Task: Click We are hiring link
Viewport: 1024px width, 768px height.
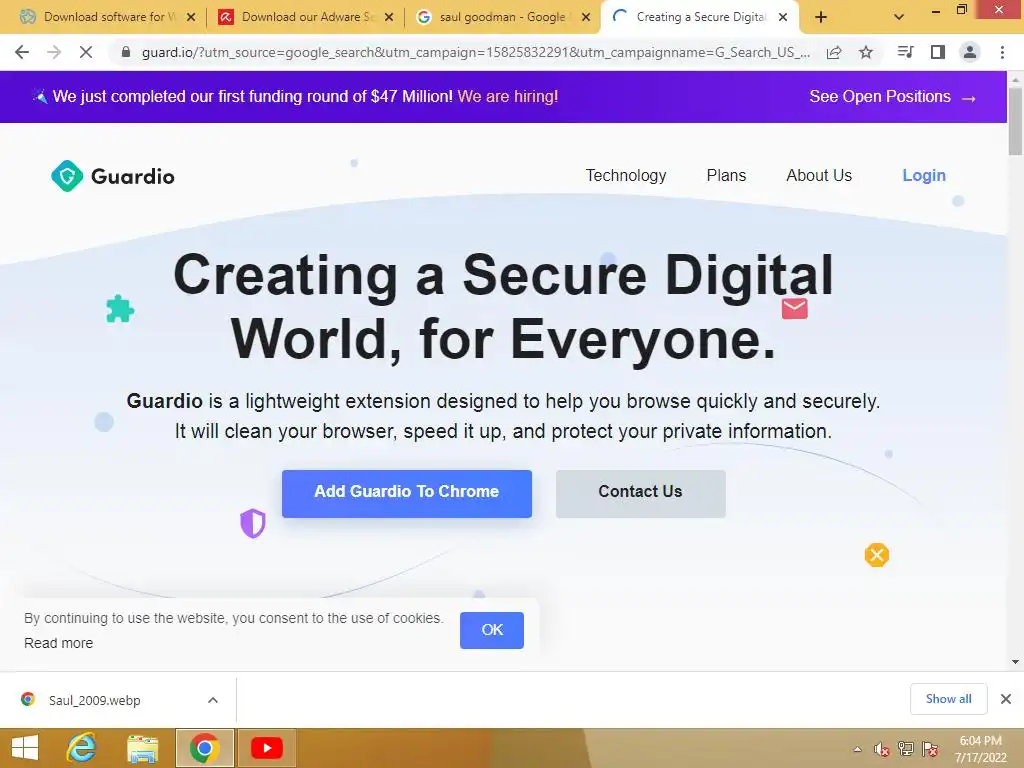Action: (508, 97)
